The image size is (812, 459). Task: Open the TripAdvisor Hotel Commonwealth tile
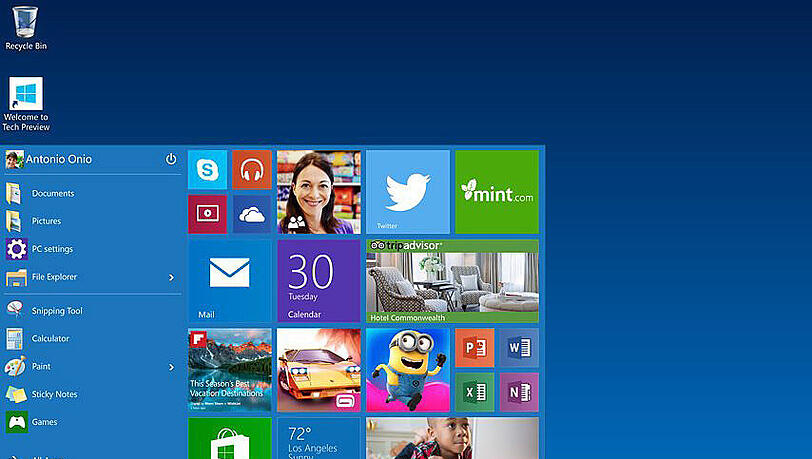point(453,281)
